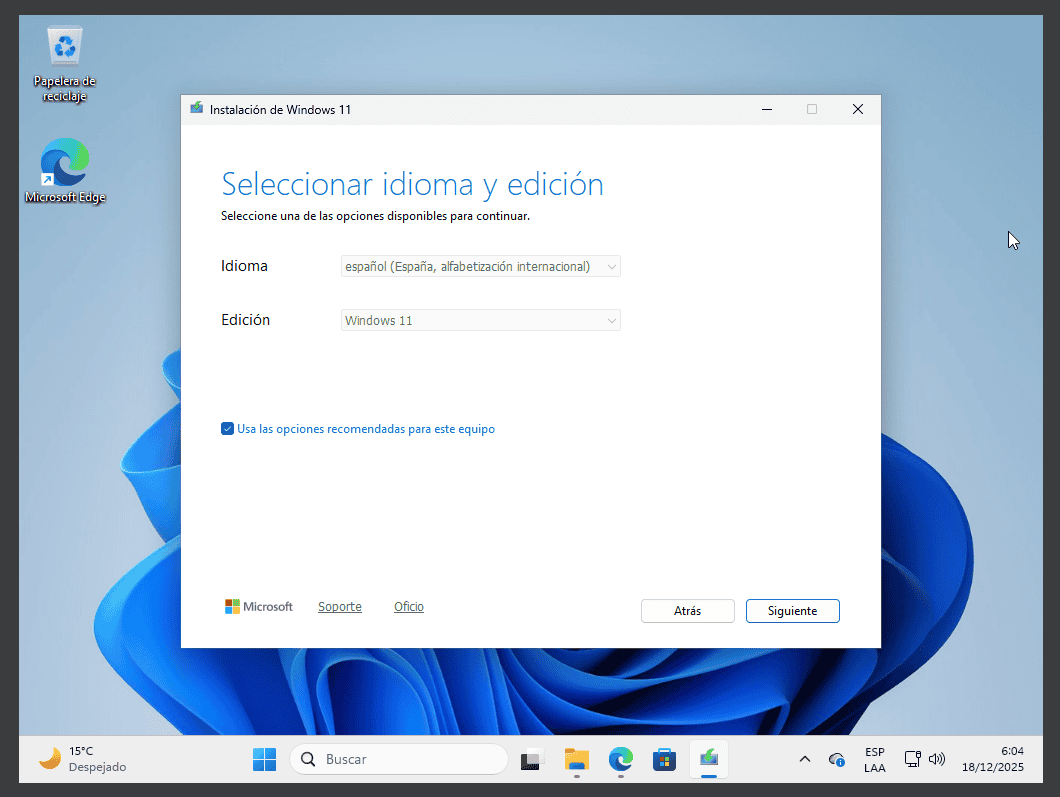Open Task View on the taskbar
Screen dimensions: 1060x797
coord(531,759)
